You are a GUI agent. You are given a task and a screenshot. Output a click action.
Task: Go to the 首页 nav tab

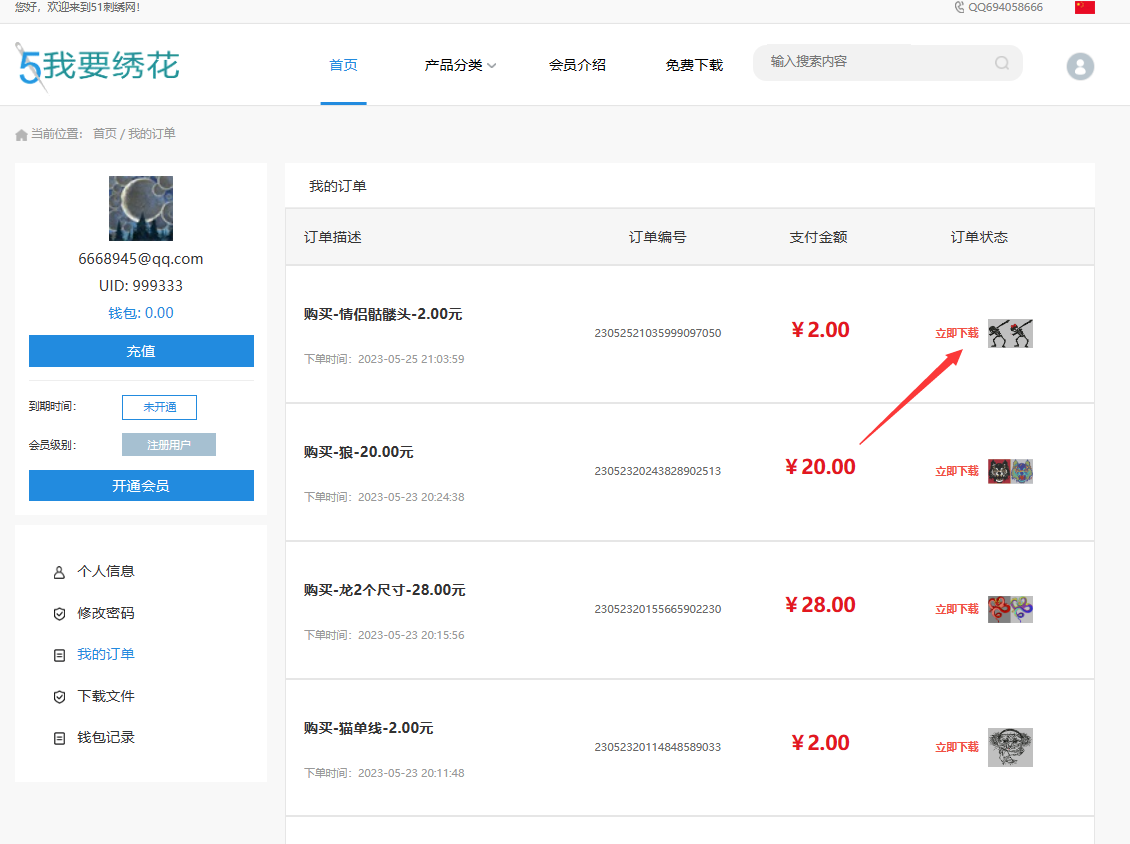coord(343,65)
